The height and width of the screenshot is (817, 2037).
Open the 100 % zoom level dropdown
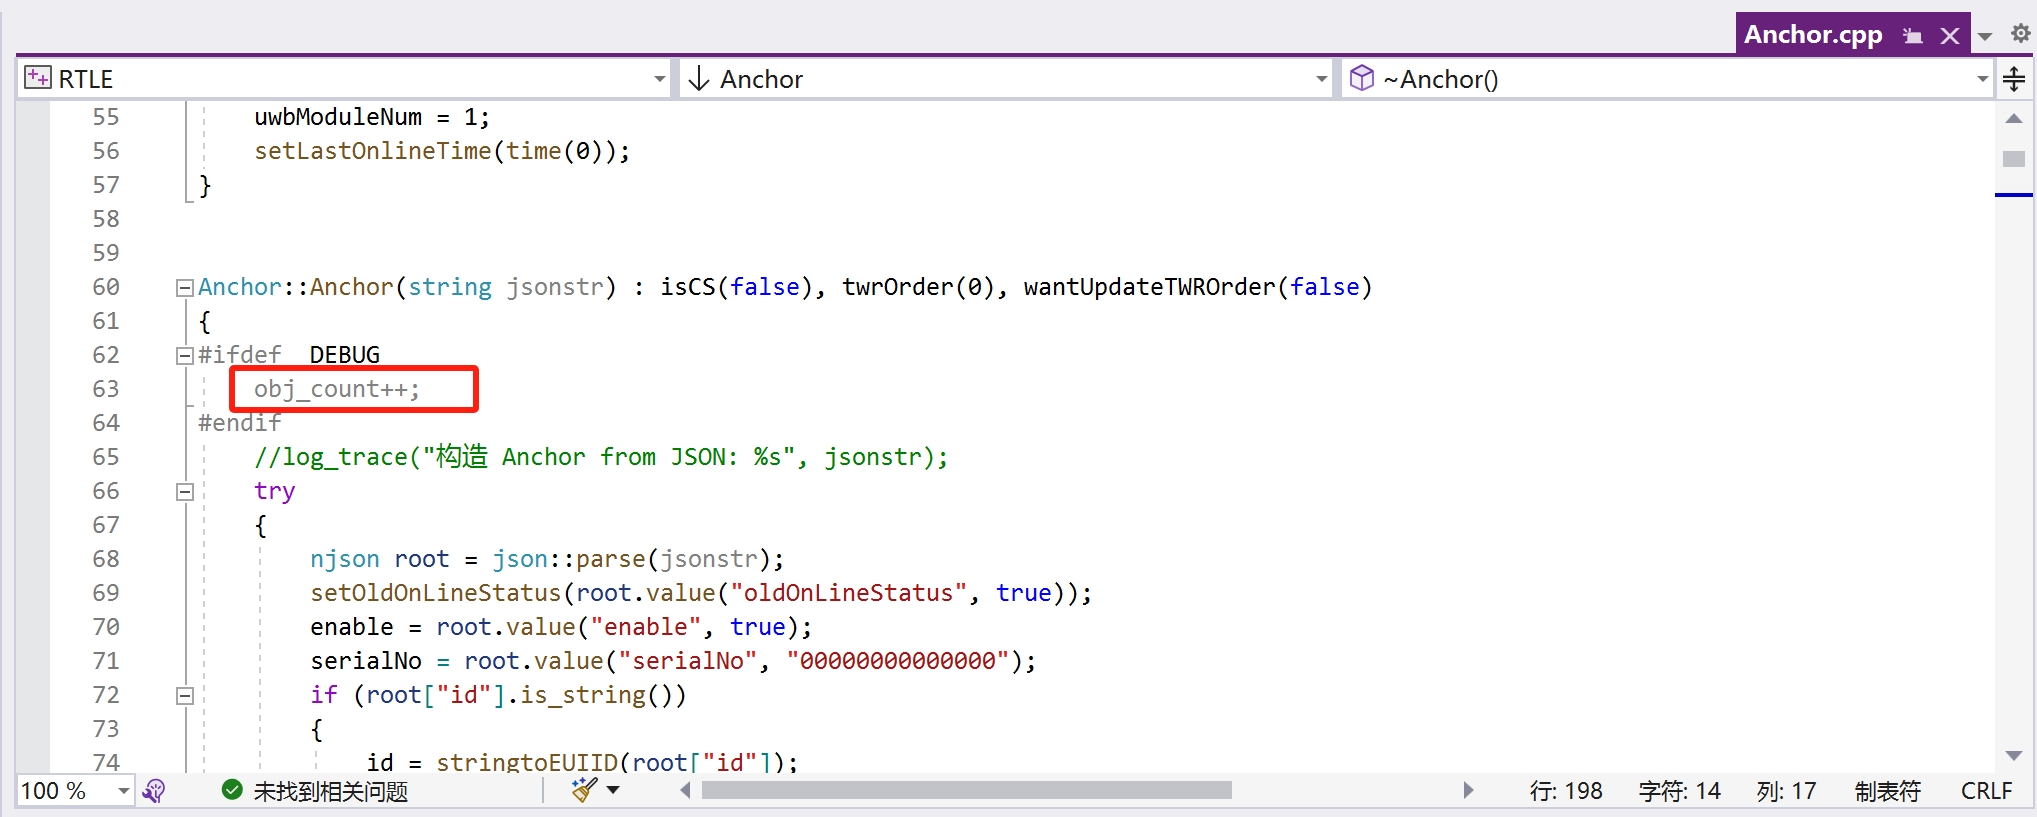pos(123,791)
